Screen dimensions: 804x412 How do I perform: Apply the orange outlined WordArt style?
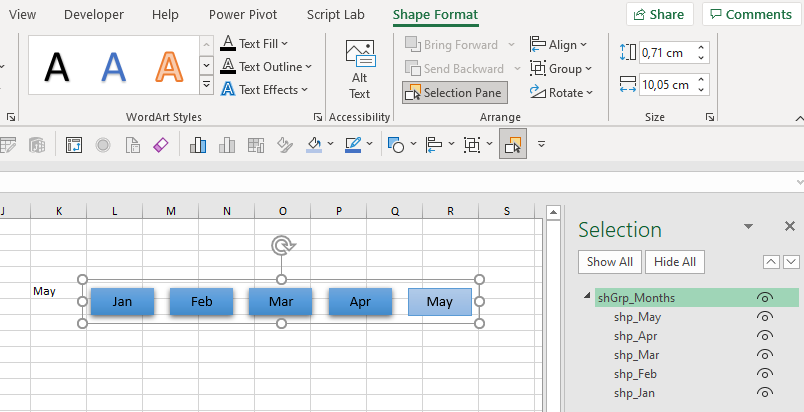(169, 67)
